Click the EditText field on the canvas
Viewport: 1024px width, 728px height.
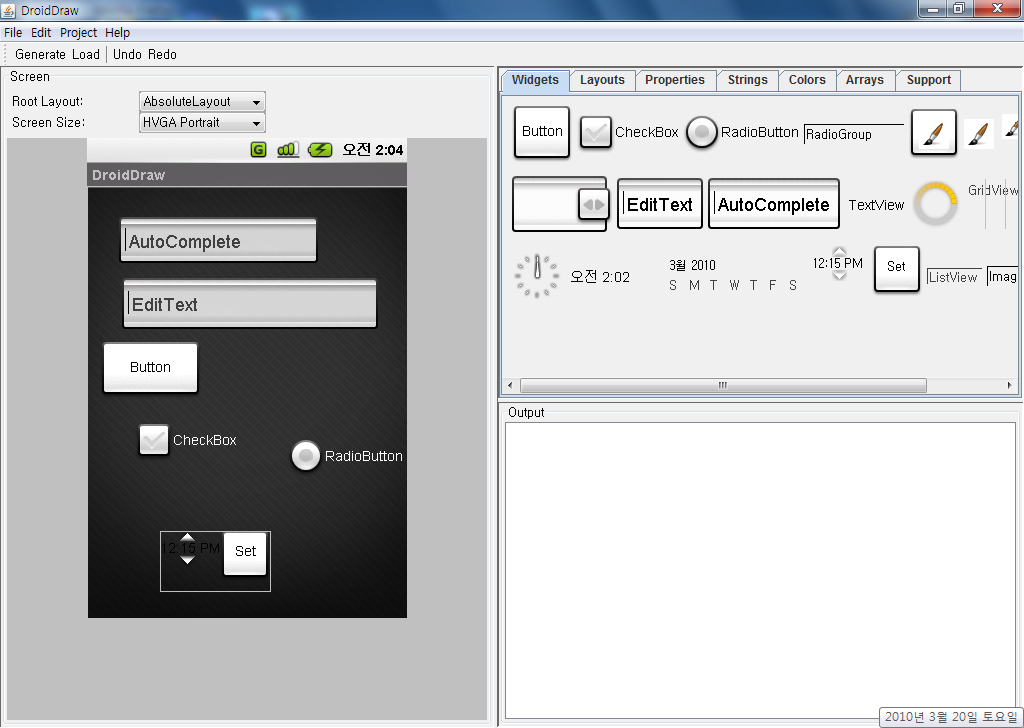[x=249, y=304]
